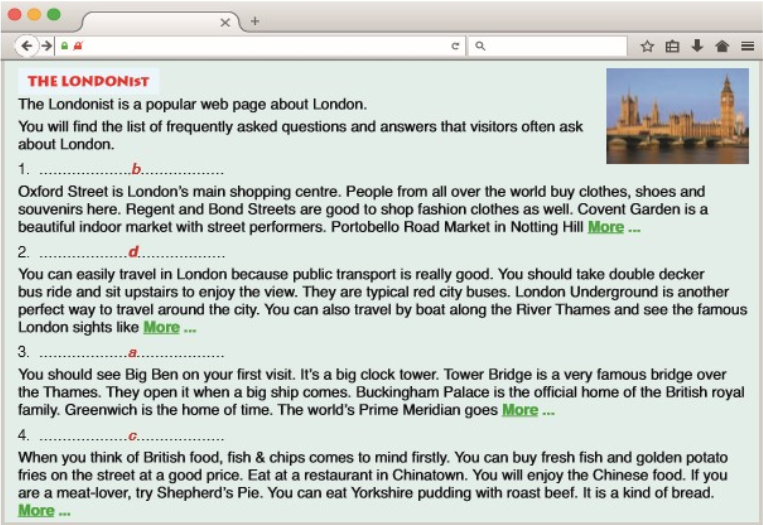This screenshot has width=763, height=525.
Task: Click the words 'Shepherd's Pie'
Action: pos(209,492)
